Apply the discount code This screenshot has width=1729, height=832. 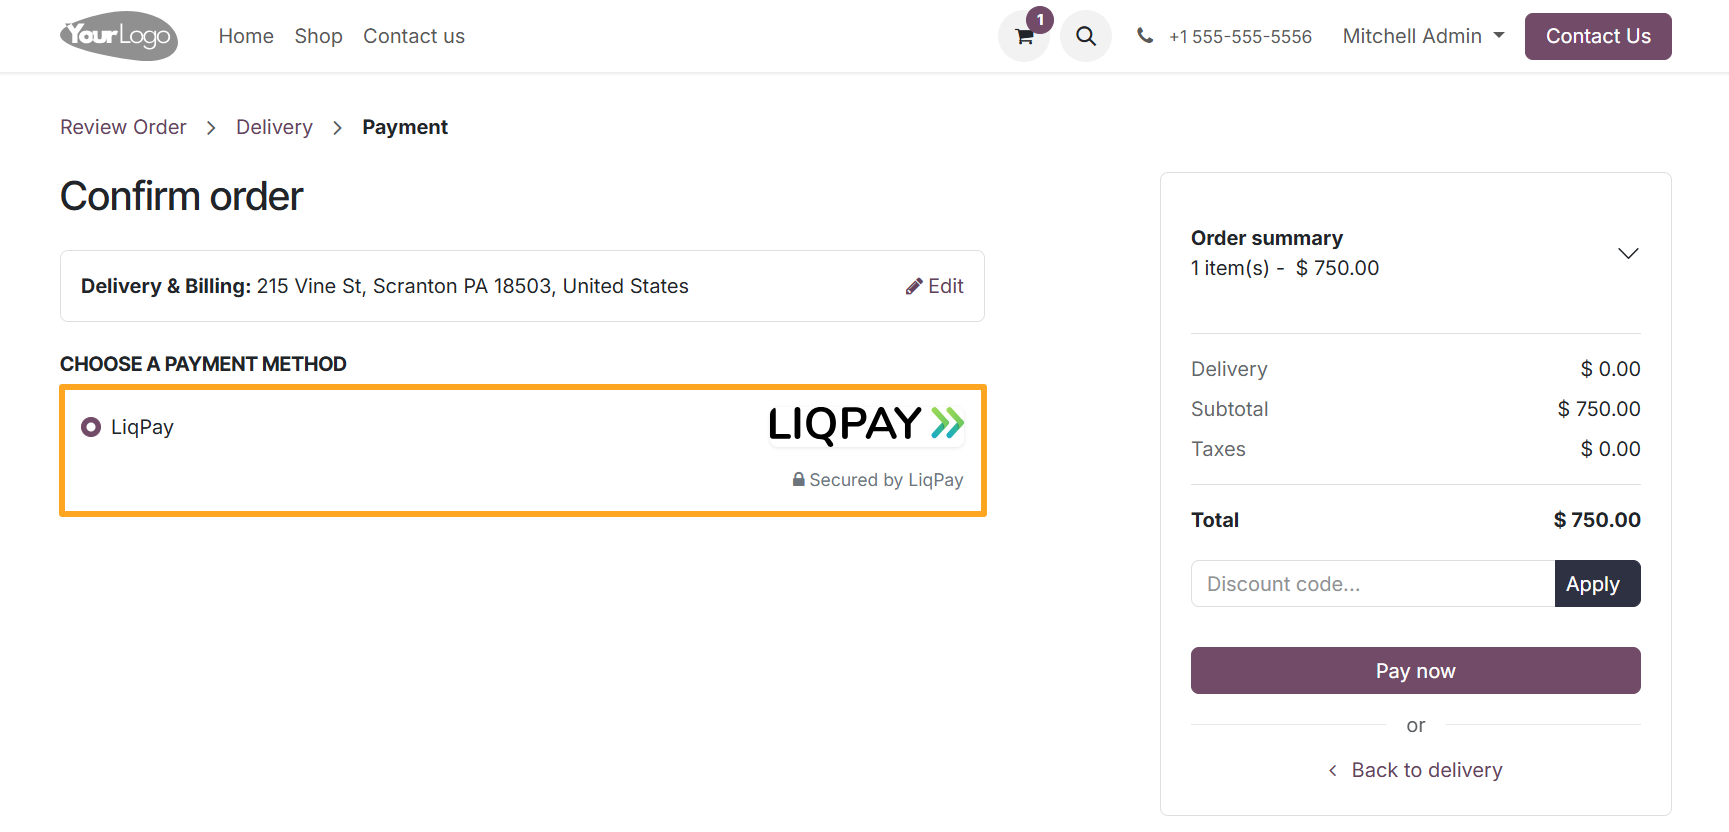click(x=1596, y=583)
